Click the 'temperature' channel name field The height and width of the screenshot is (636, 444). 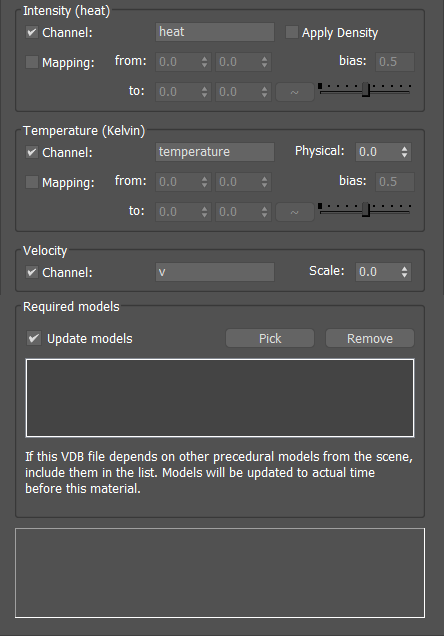tap(215, 152)
